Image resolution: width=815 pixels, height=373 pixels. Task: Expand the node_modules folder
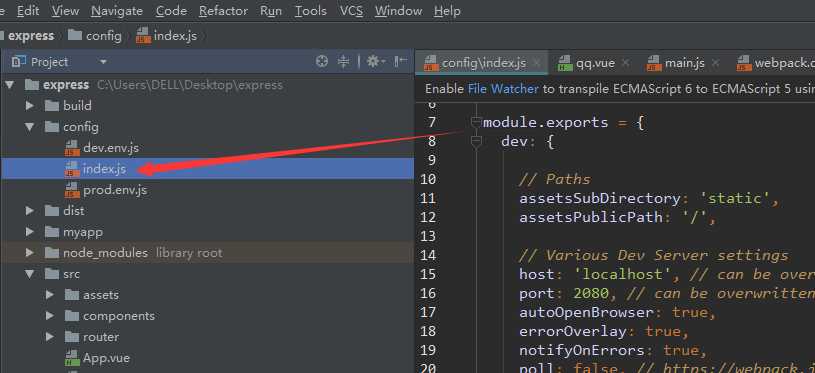pyautogui.click(x=30, y=253)
